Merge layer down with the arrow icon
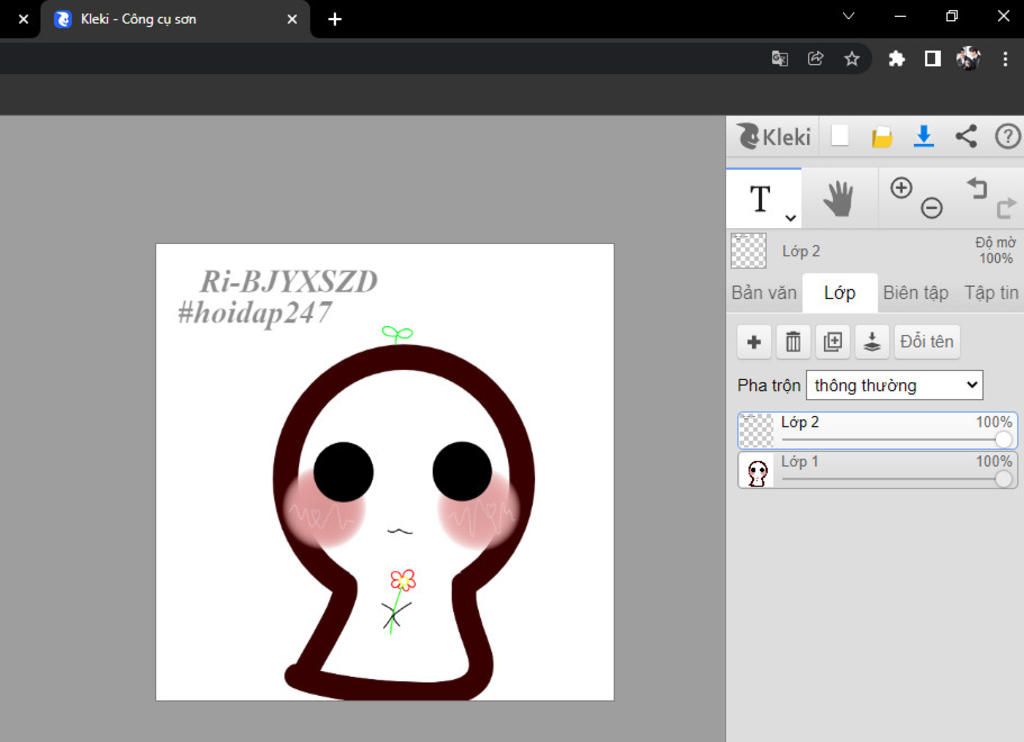 (x=872, y=342)
